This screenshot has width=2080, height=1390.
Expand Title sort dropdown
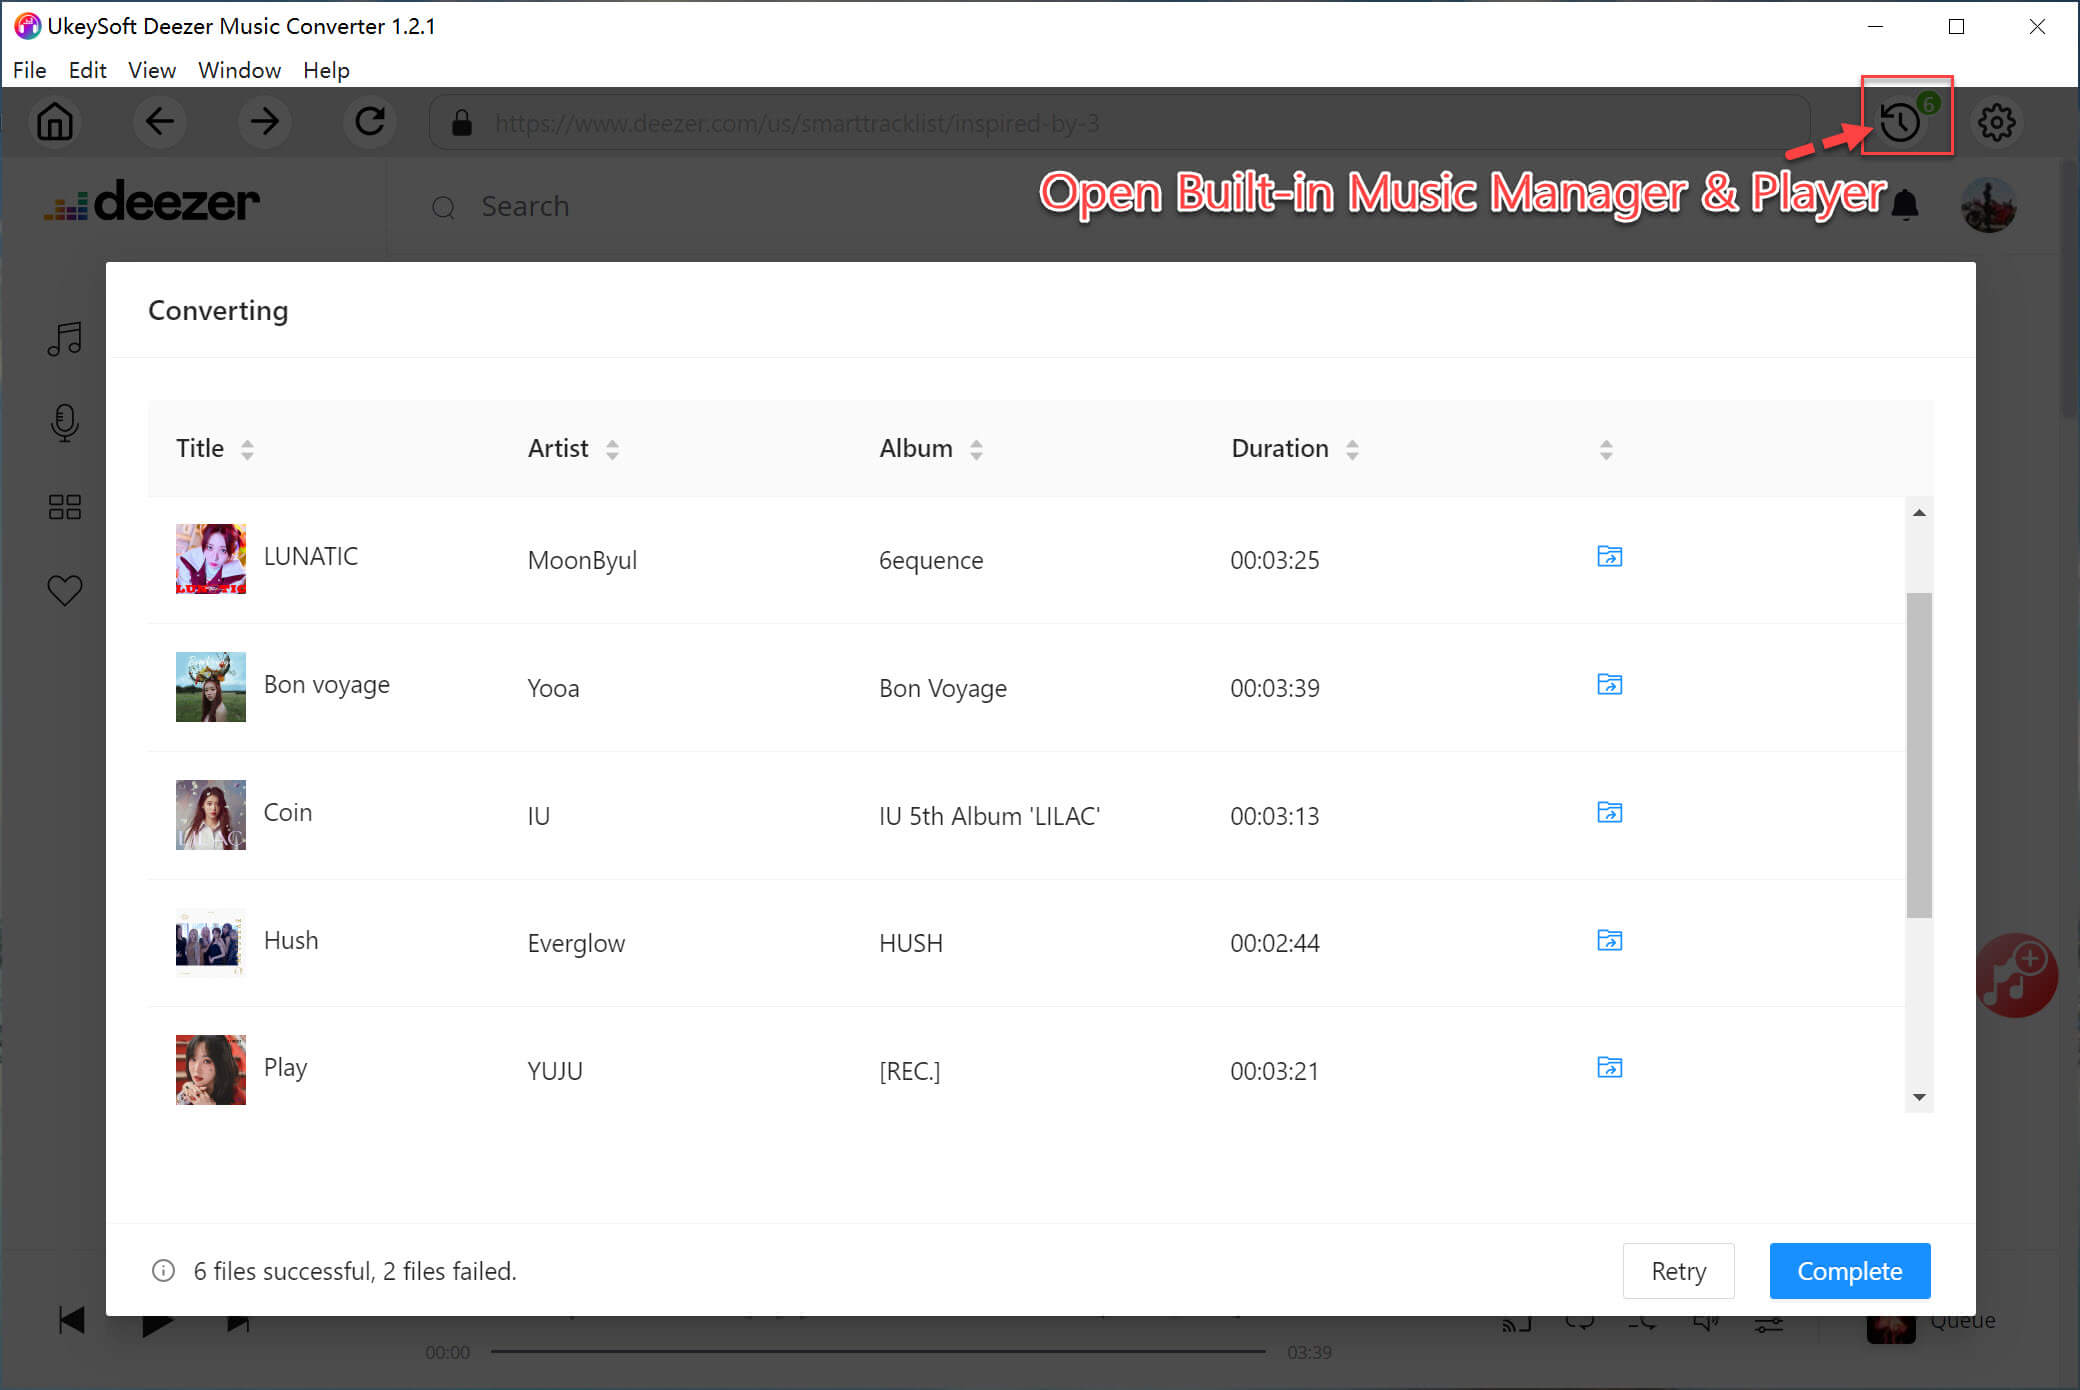point(248,450)
